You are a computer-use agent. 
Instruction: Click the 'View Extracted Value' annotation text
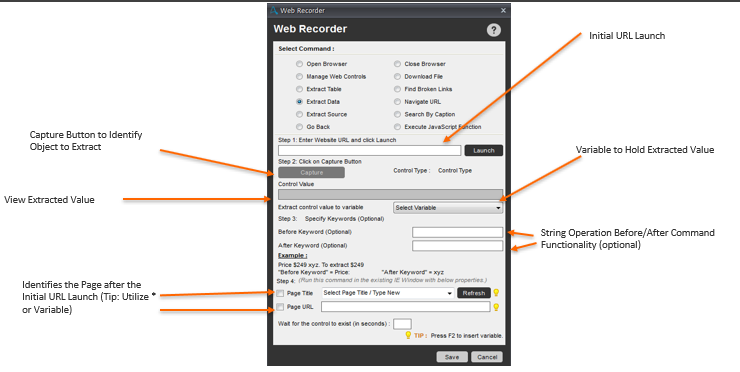[50, 200]
